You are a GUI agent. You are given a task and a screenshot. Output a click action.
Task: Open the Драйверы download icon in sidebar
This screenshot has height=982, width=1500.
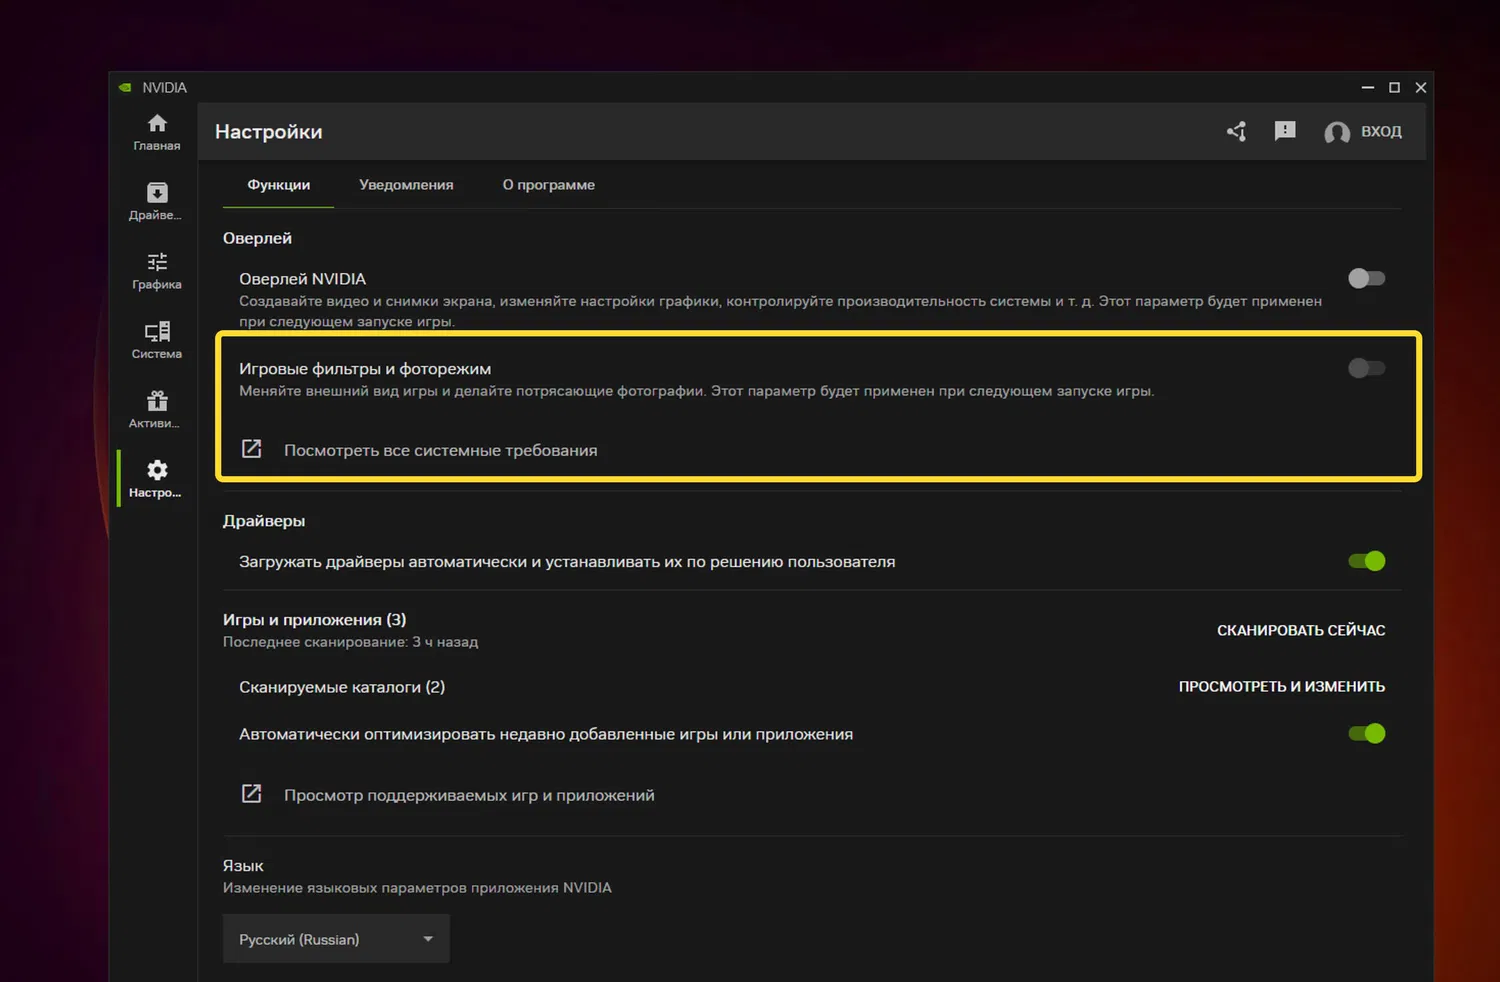[x=157, y=192]
